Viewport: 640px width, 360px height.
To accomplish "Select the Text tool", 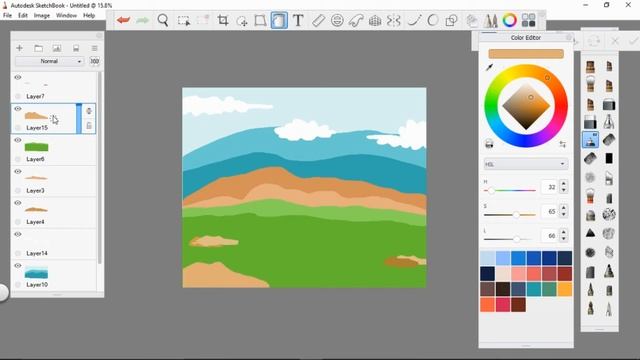I will pos(298,20).
